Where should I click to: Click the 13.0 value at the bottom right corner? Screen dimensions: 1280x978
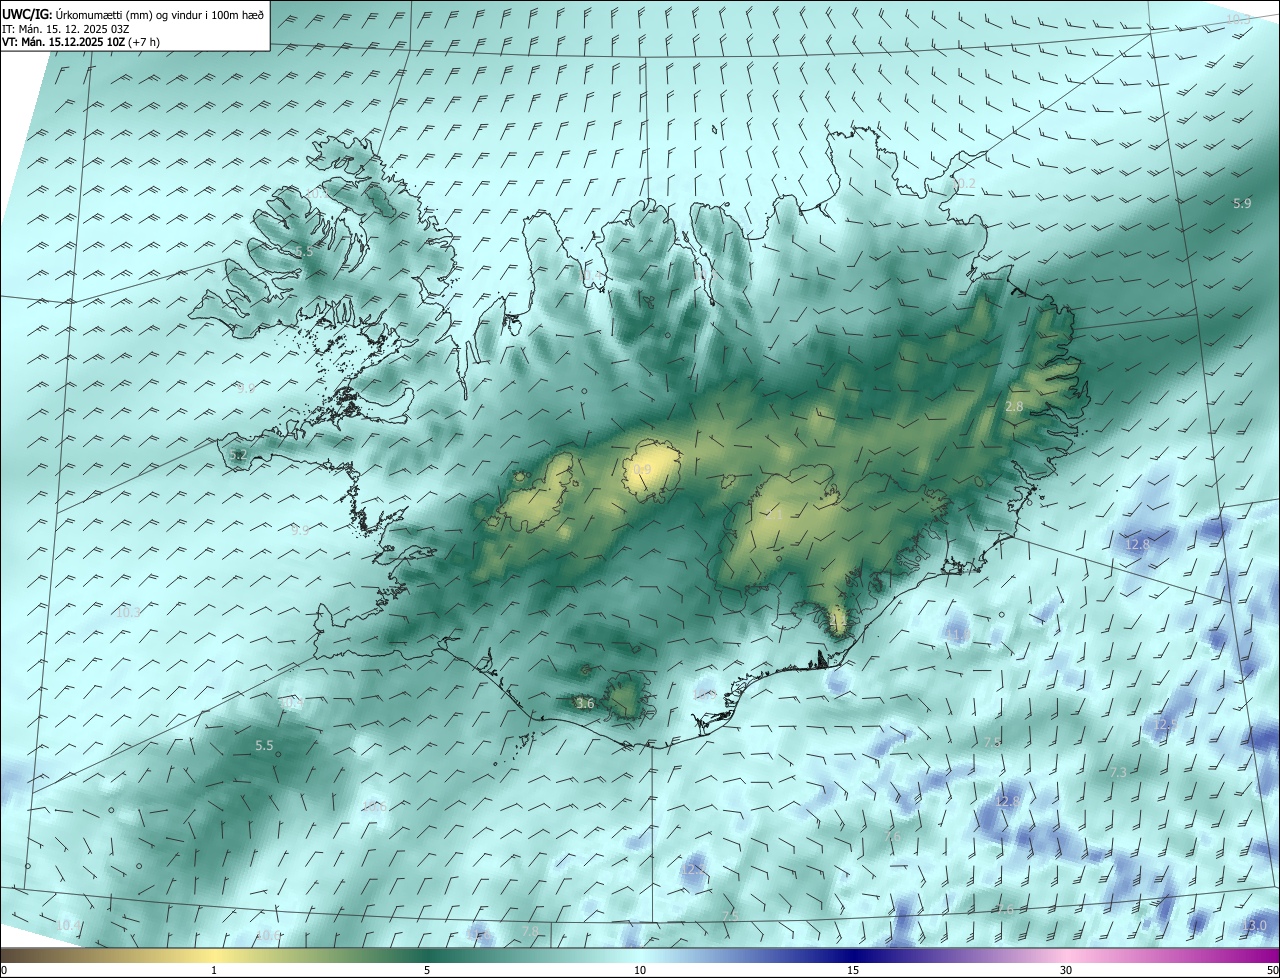click(1255, 925)
